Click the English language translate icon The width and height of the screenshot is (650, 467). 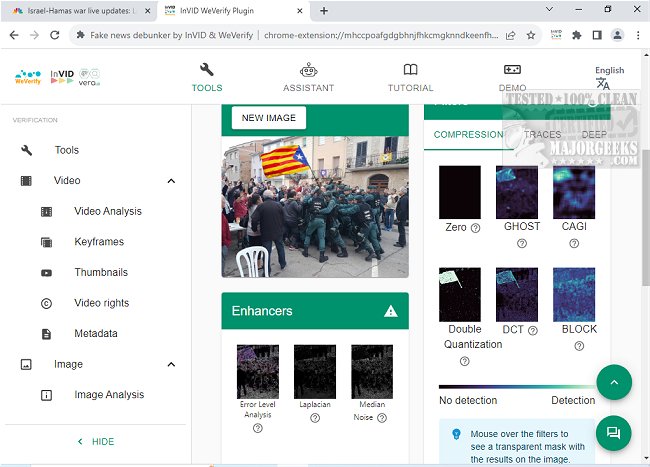click(x=603, y=84)
